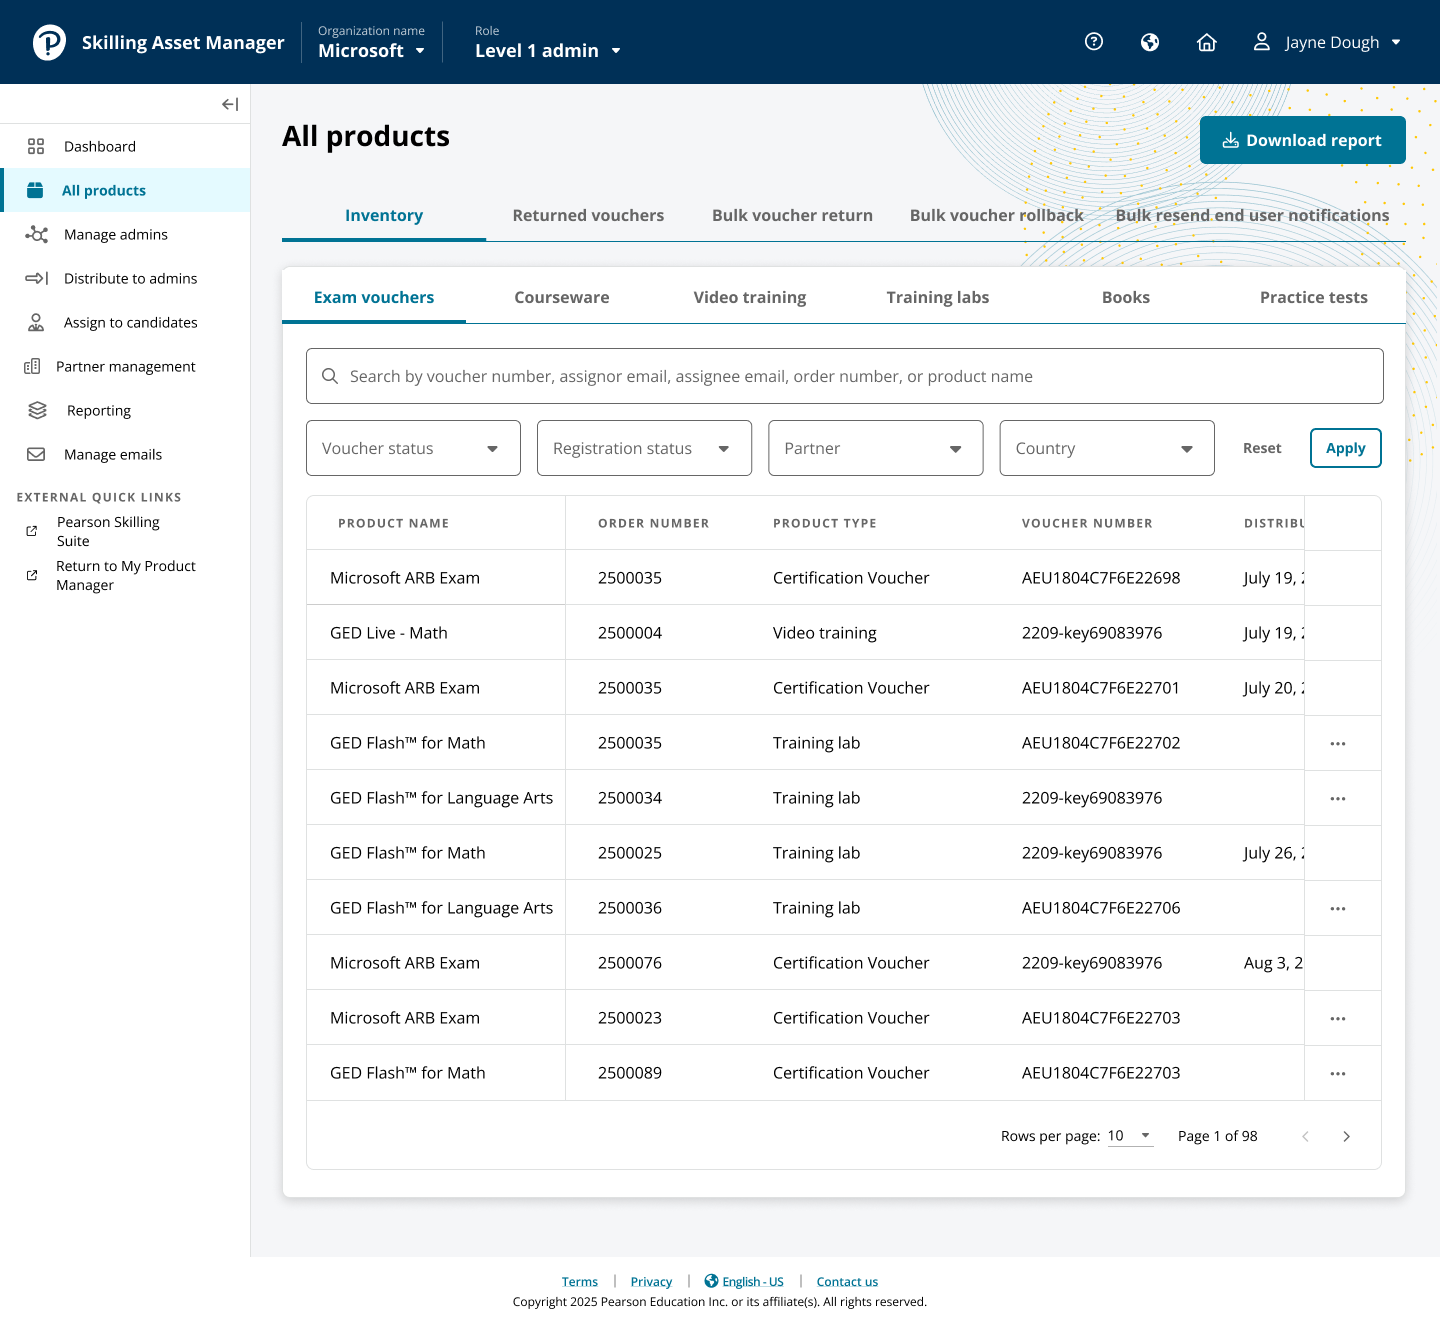Click external link icon for My Product Manager
This screenshot has width=1440, height=1325.
tap(32, 575)
